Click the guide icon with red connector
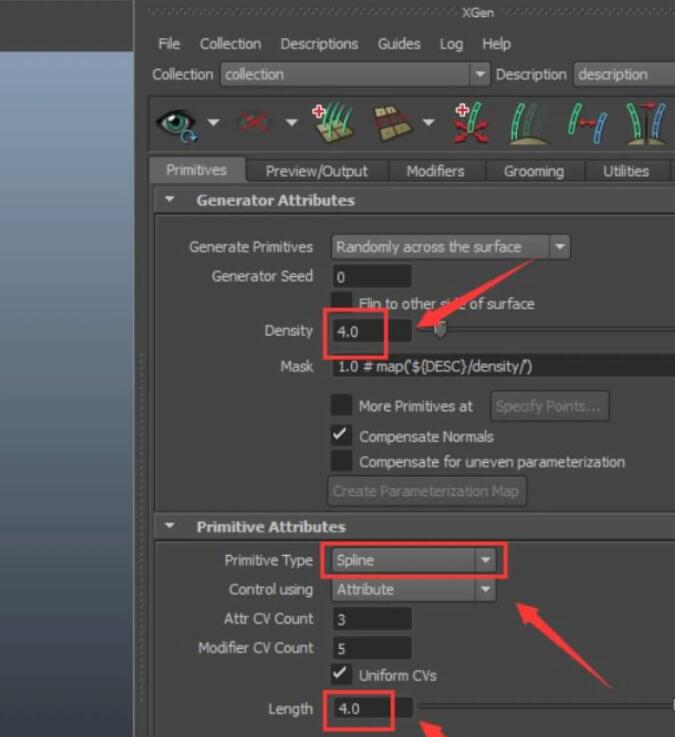 tap(588, 123)
